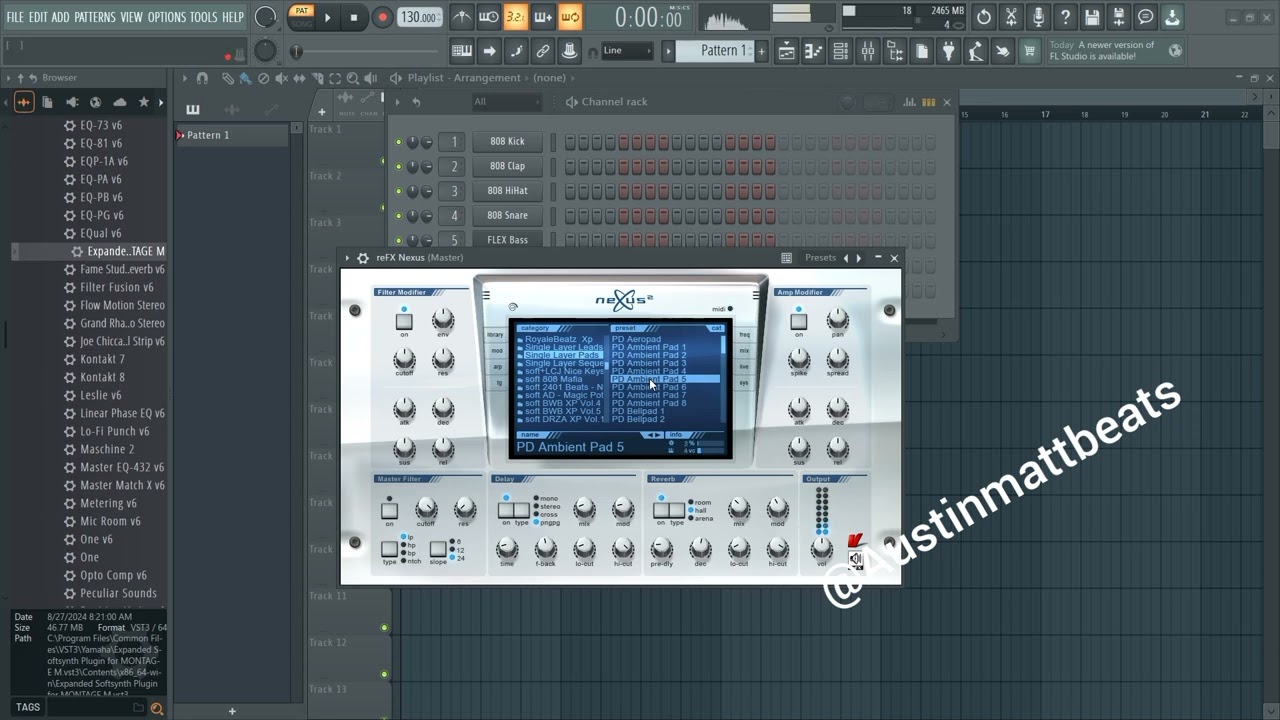Select the hall reverb type radio in Nexus
The width and height of the screenshot is (1280, 720).
691,510
